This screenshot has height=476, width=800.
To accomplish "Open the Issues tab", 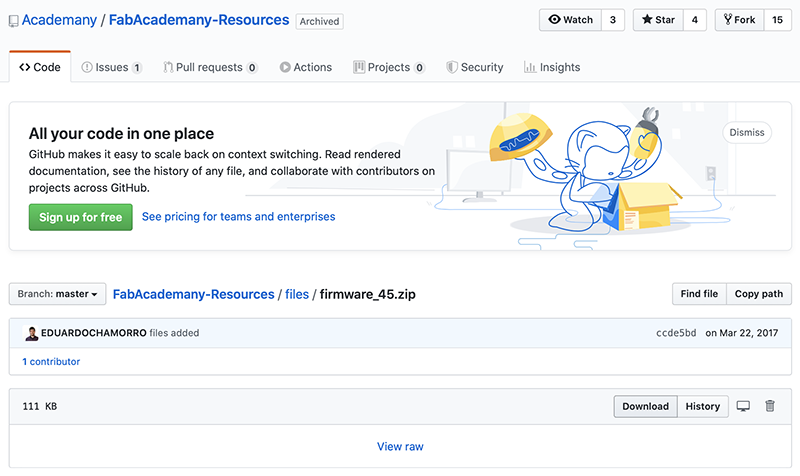I will pyautogui.click(x=112, y=67).
